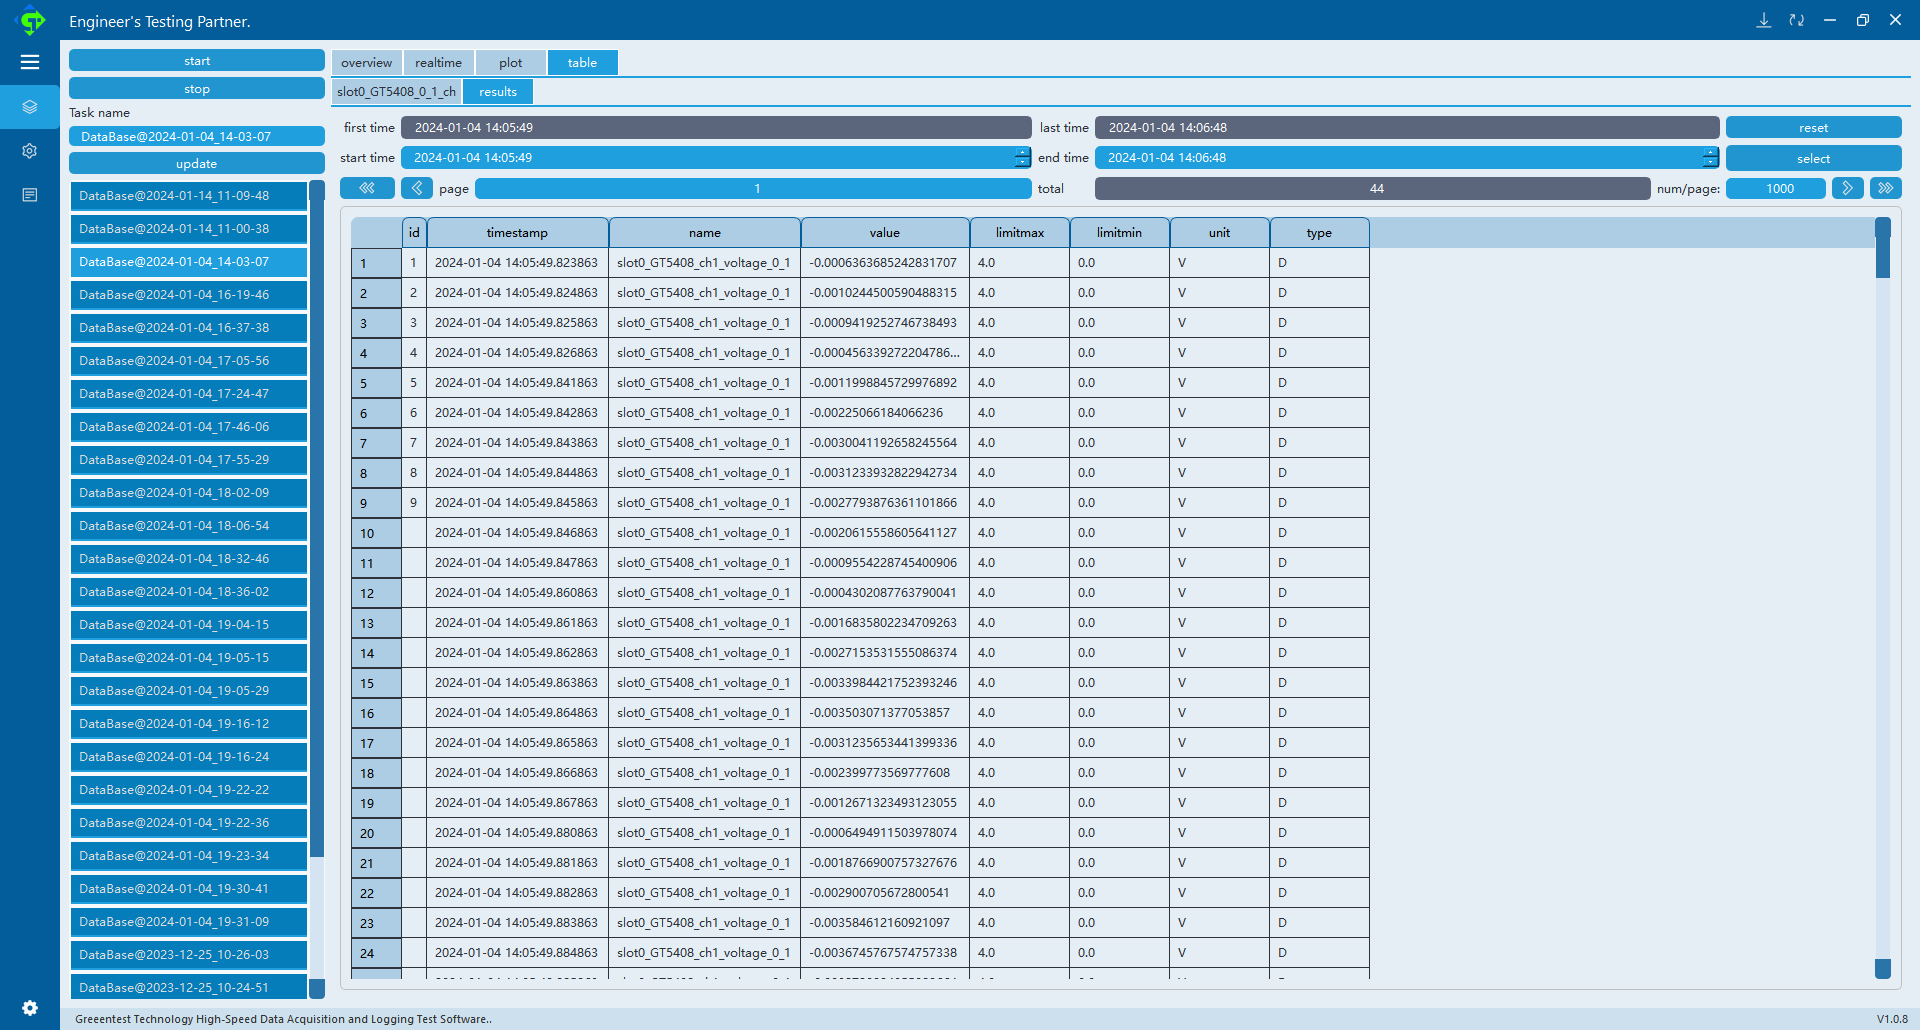The height and width of the screenshot is (1030, 1920).
Task: Switch to the plot tab
Action: (511, 63)
